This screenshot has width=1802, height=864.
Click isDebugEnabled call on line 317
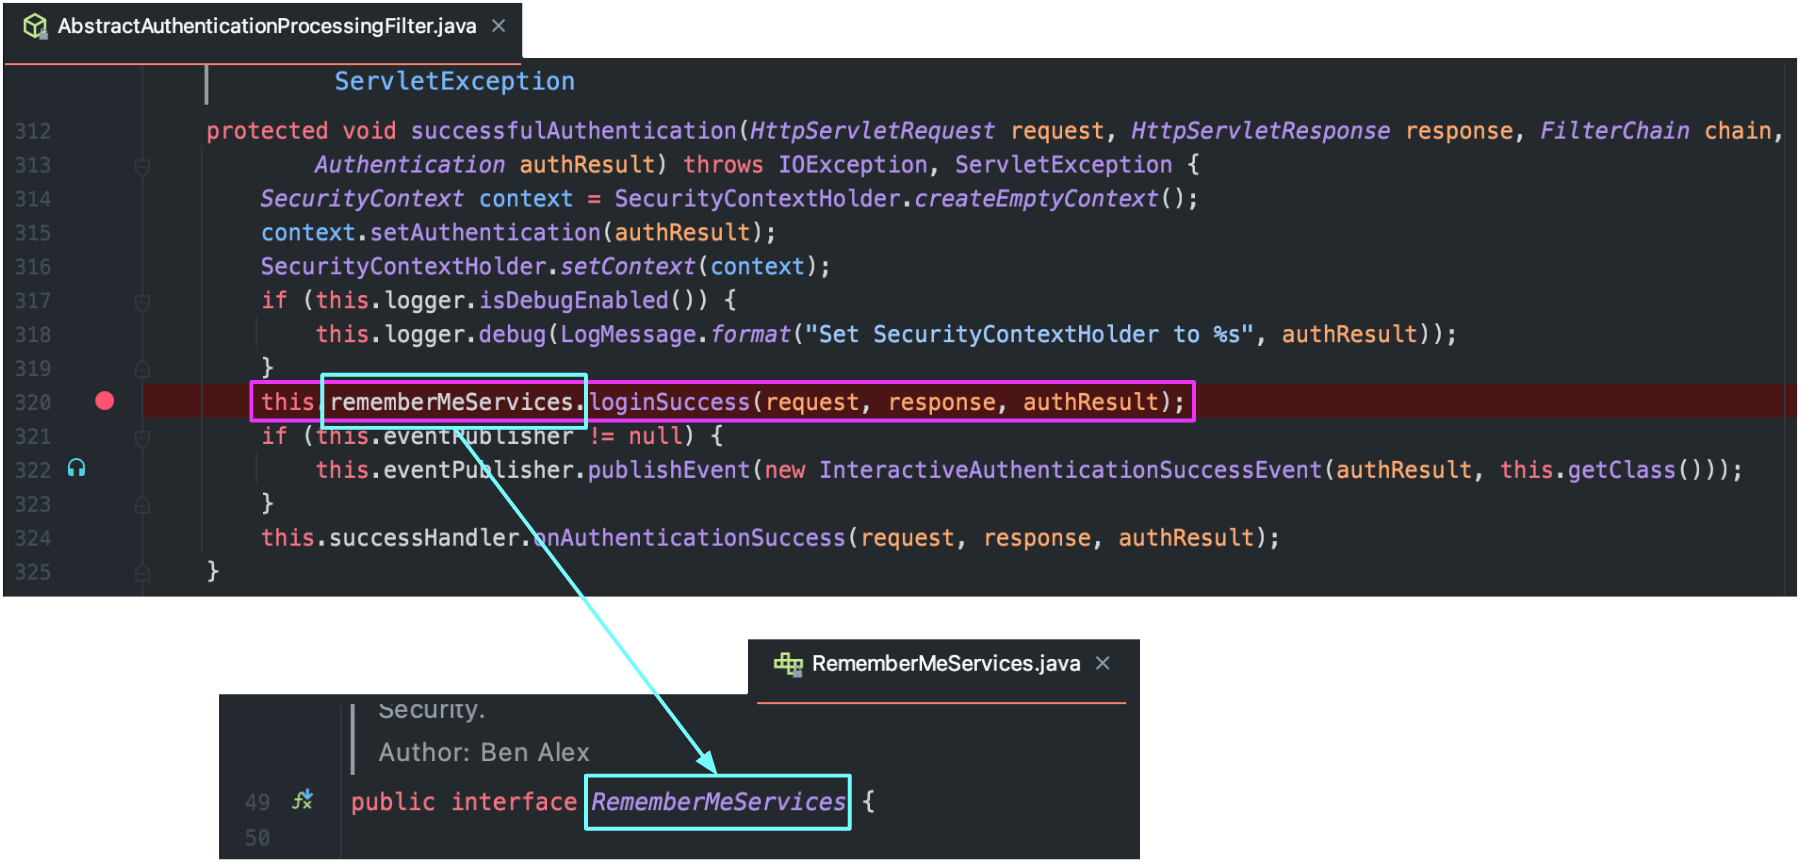[x=573, y=300]
